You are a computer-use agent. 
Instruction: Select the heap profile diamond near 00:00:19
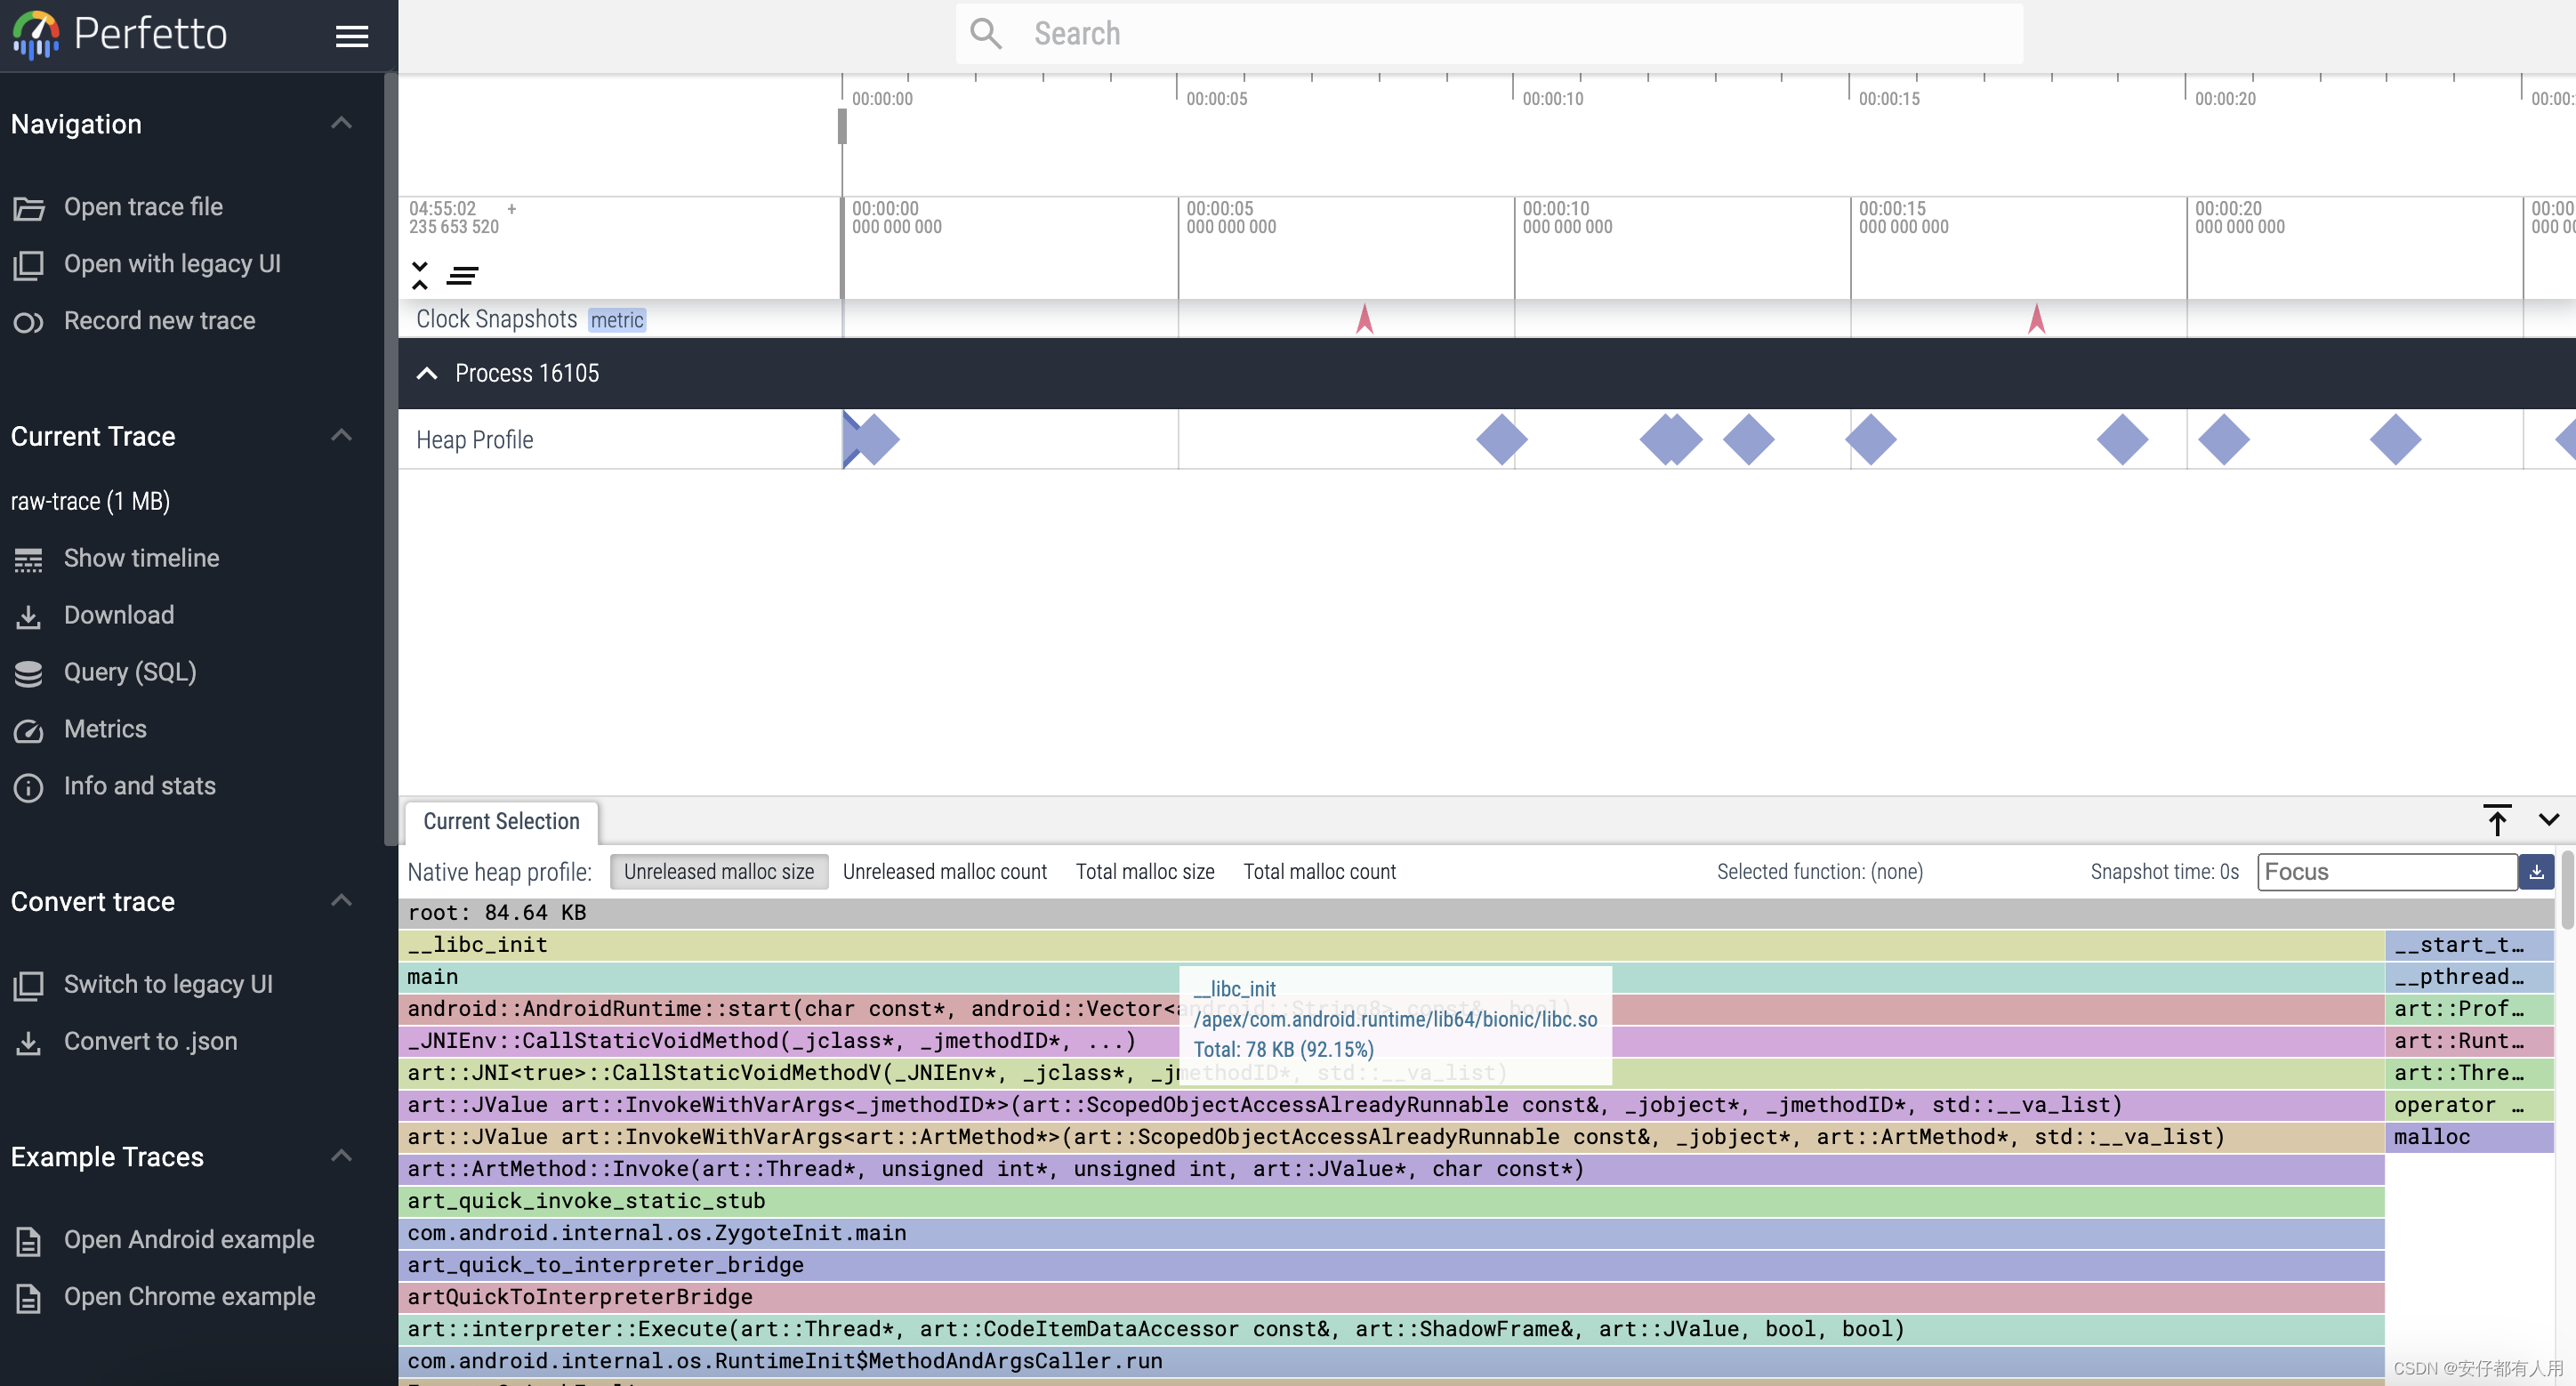(x=2122, y=439)
